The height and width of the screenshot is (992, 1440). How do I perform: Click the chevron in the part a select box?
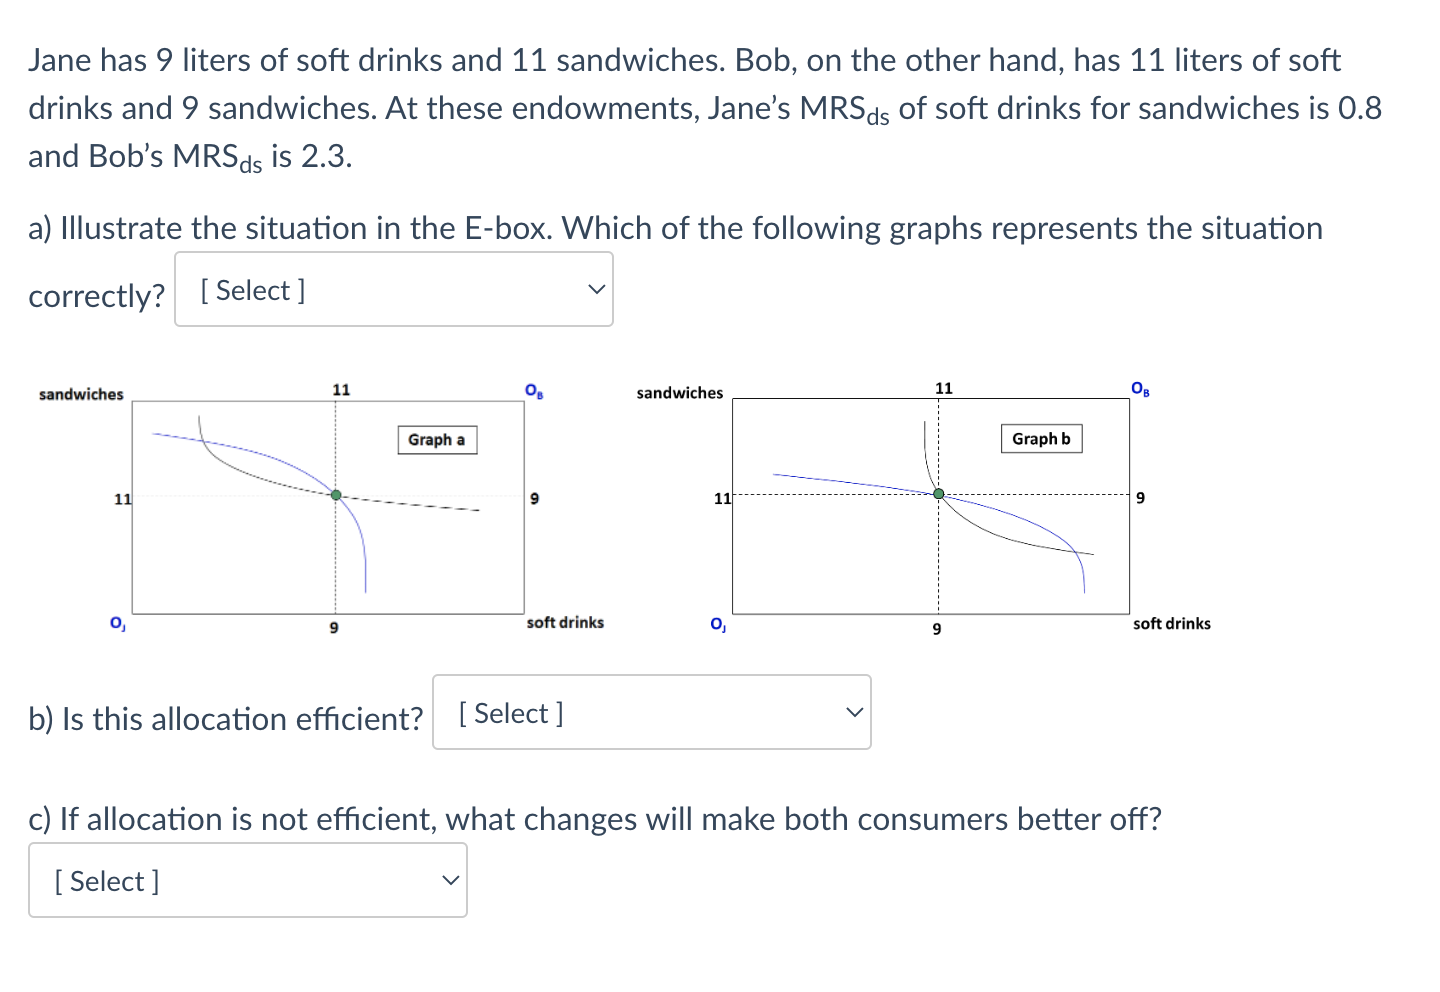pyautogui.click(x=596, y=289)
